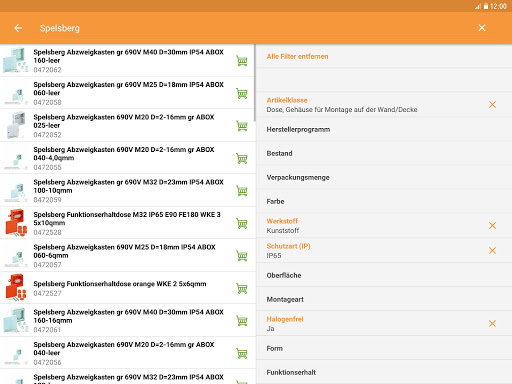Add Funktionserhaltdose WKE 3 0472528 to cart
This screenshot has height=384, width=512.
[x=242, y=223]
